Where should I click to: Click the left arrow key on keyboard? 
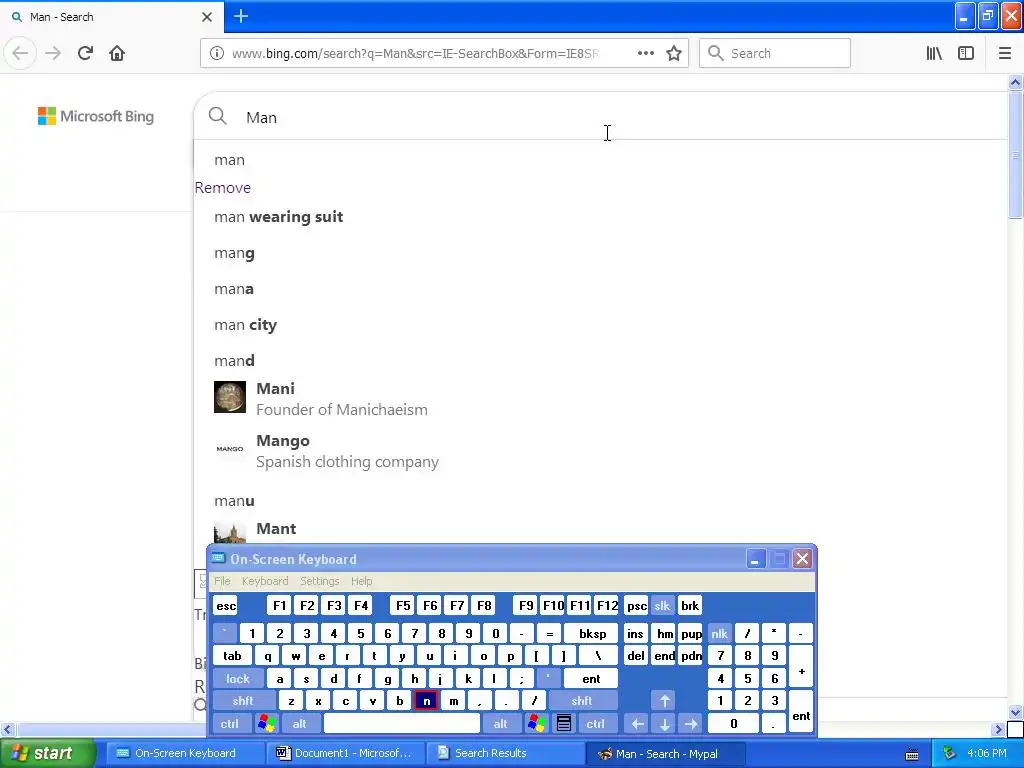[x=637, y=724]
